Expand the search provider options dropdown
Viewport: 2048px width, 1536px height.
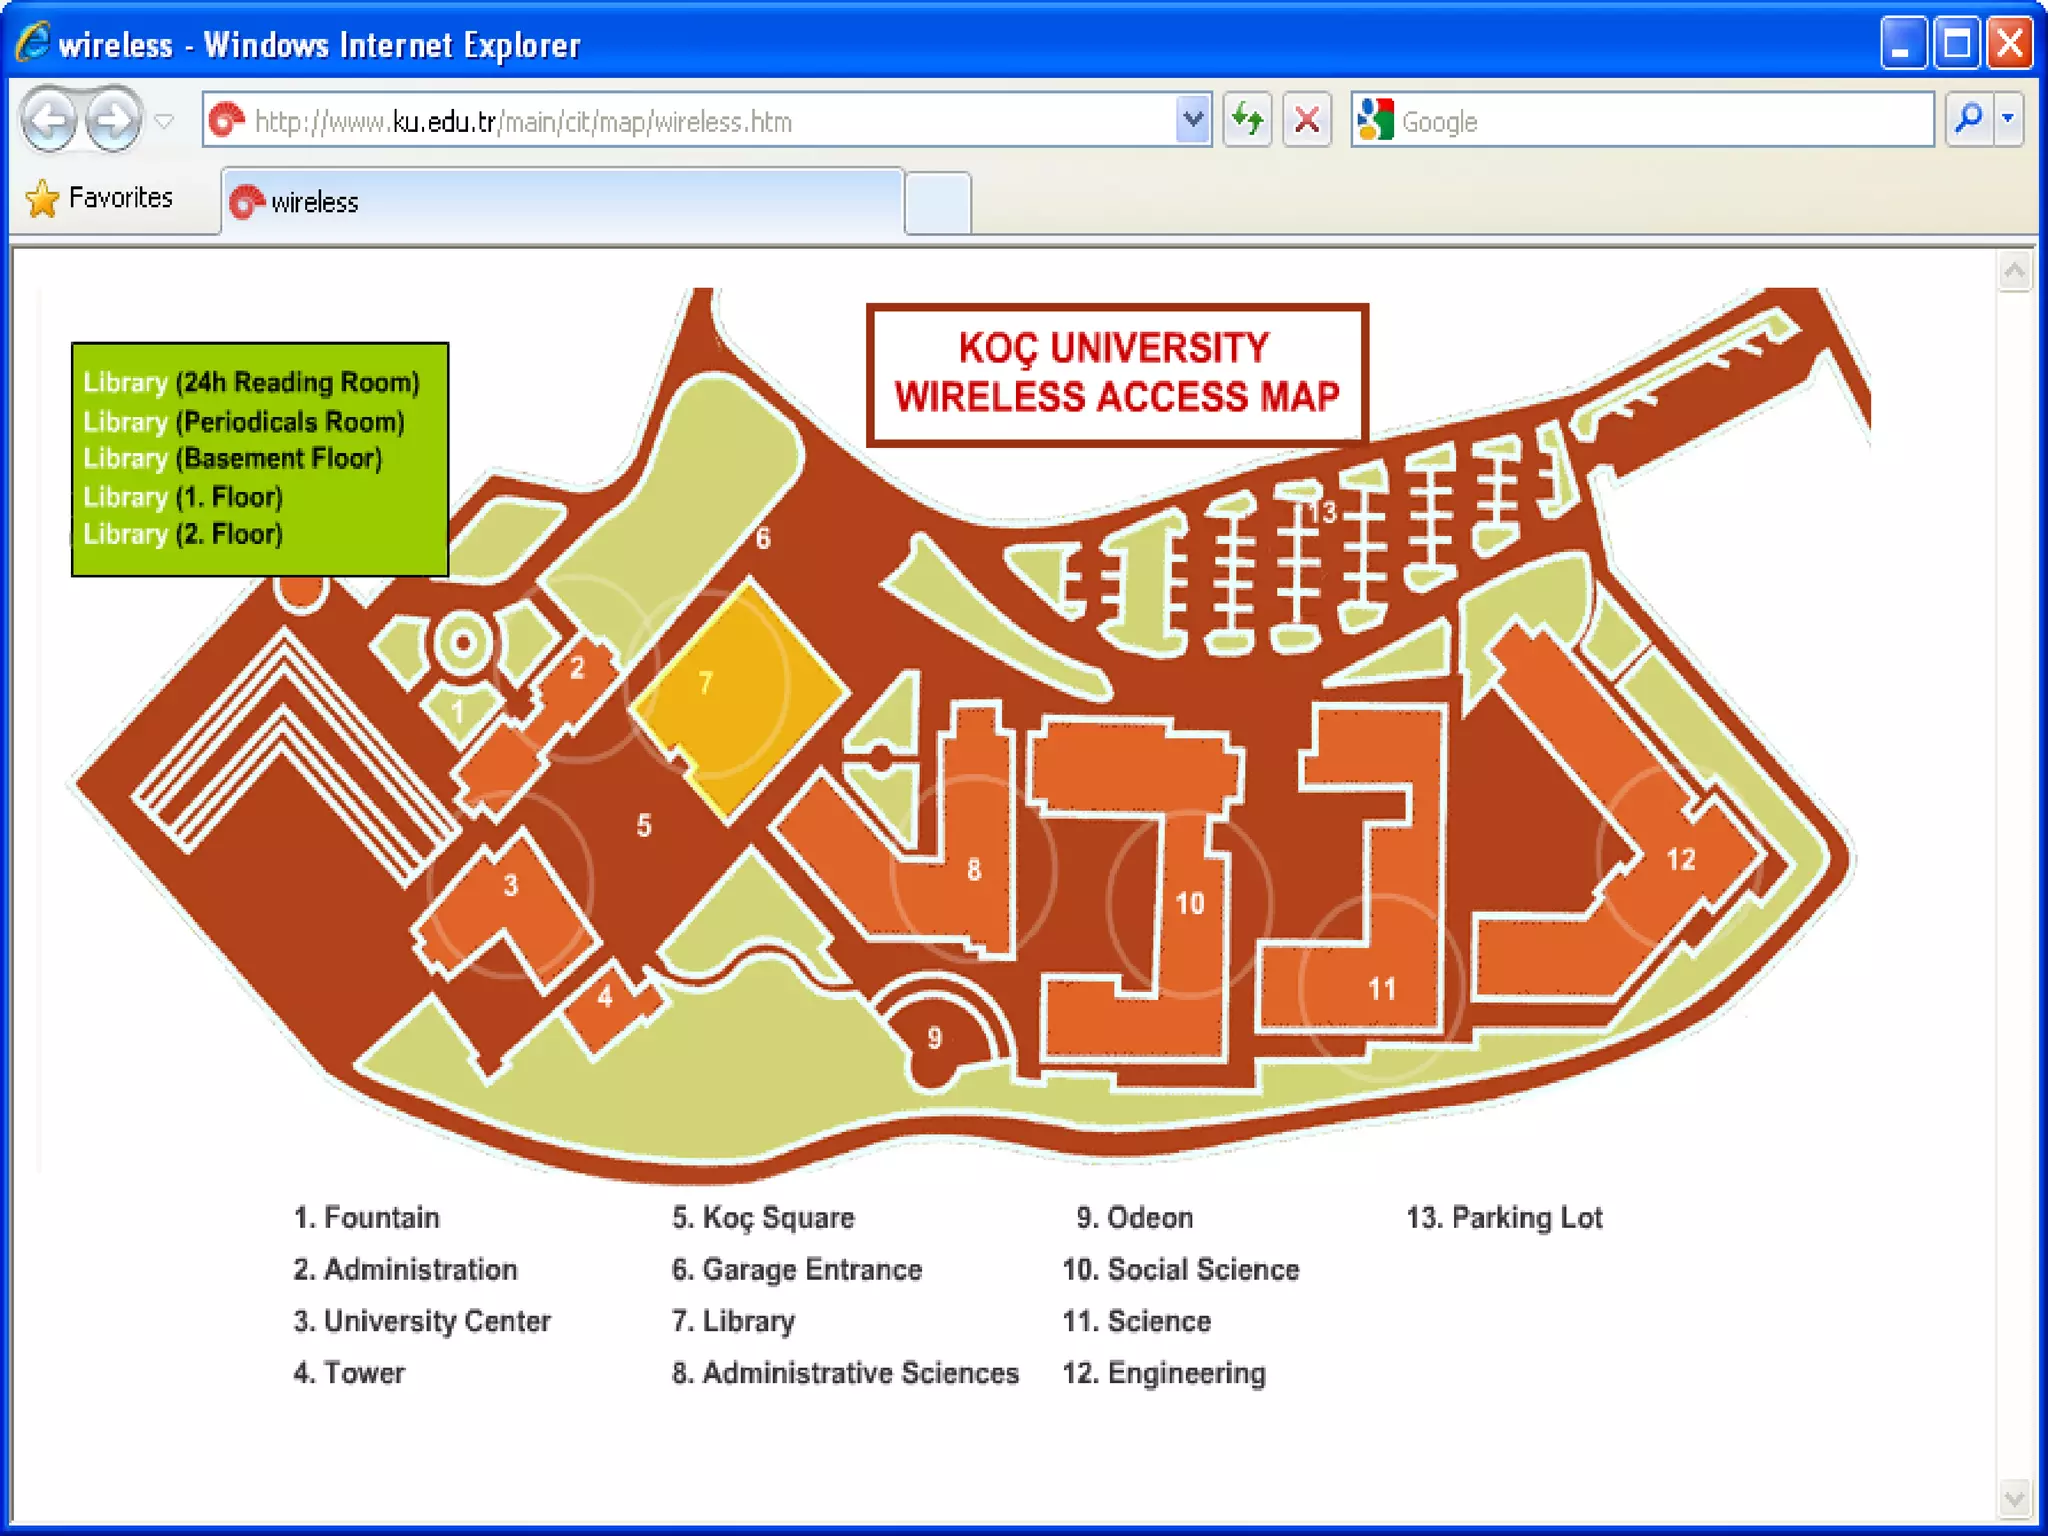click(2008, 119)
